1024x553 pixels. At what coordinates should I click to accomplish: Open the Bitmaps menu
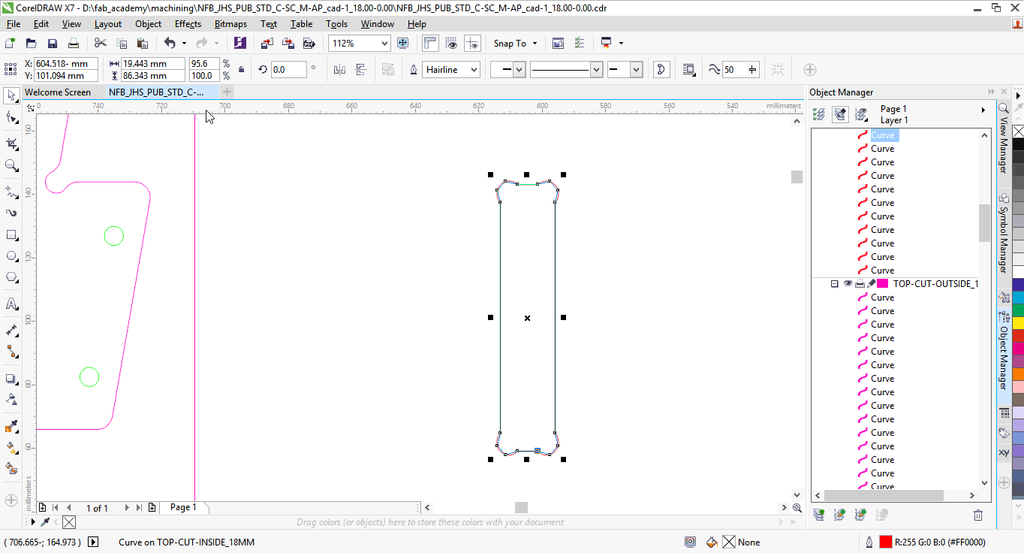[231, 24]
